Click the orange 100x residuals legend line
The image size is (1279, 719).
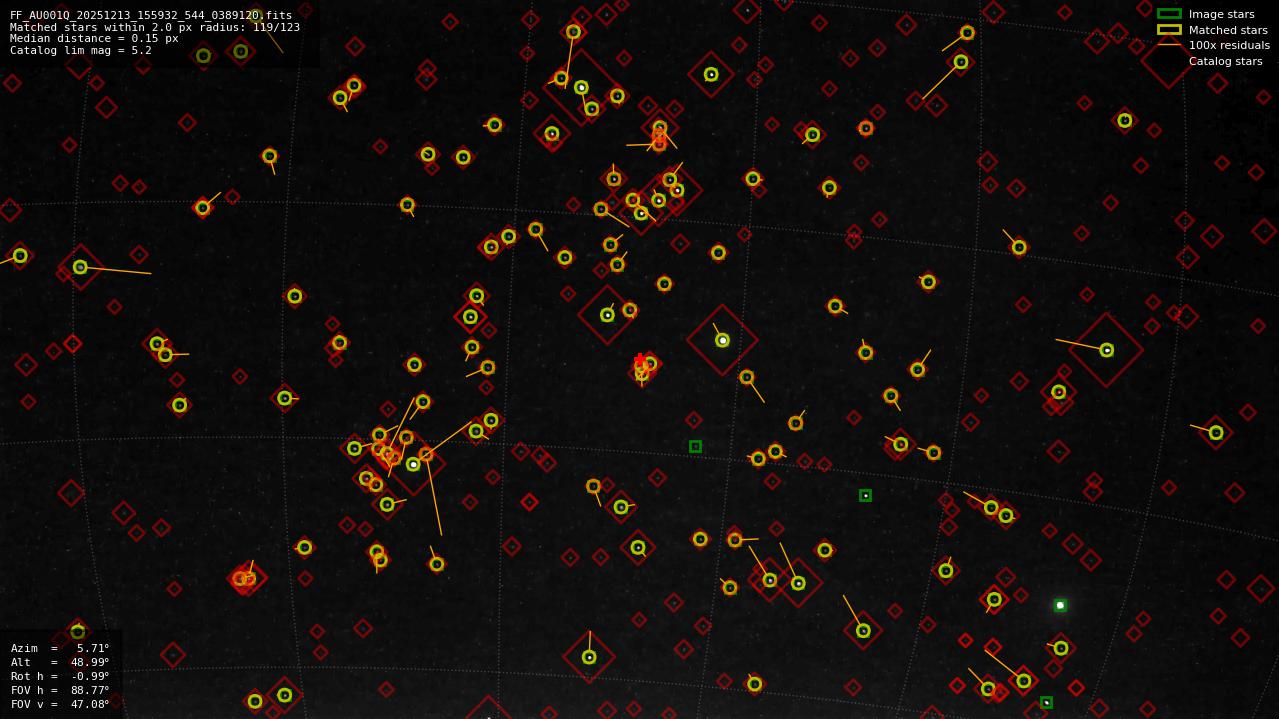coord(1169,45)
